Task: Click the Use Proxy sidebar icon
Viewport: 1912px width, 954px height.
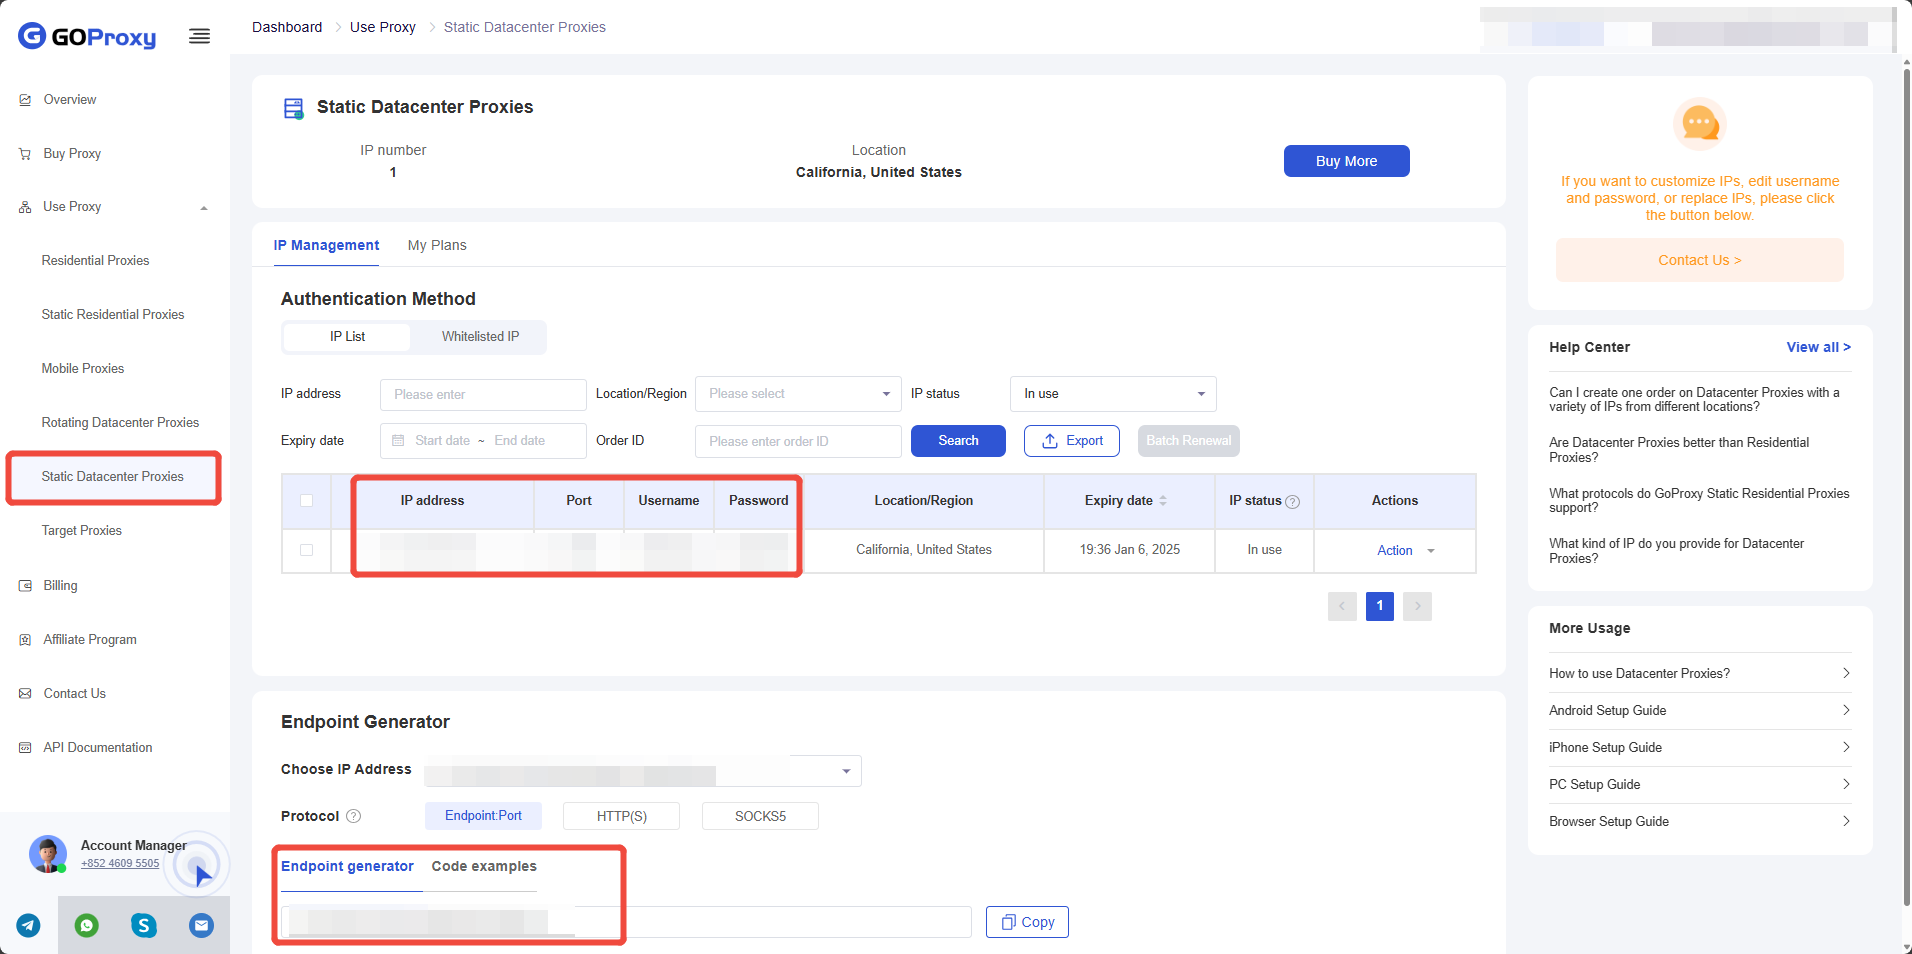Action: click(x=25, y=207)
